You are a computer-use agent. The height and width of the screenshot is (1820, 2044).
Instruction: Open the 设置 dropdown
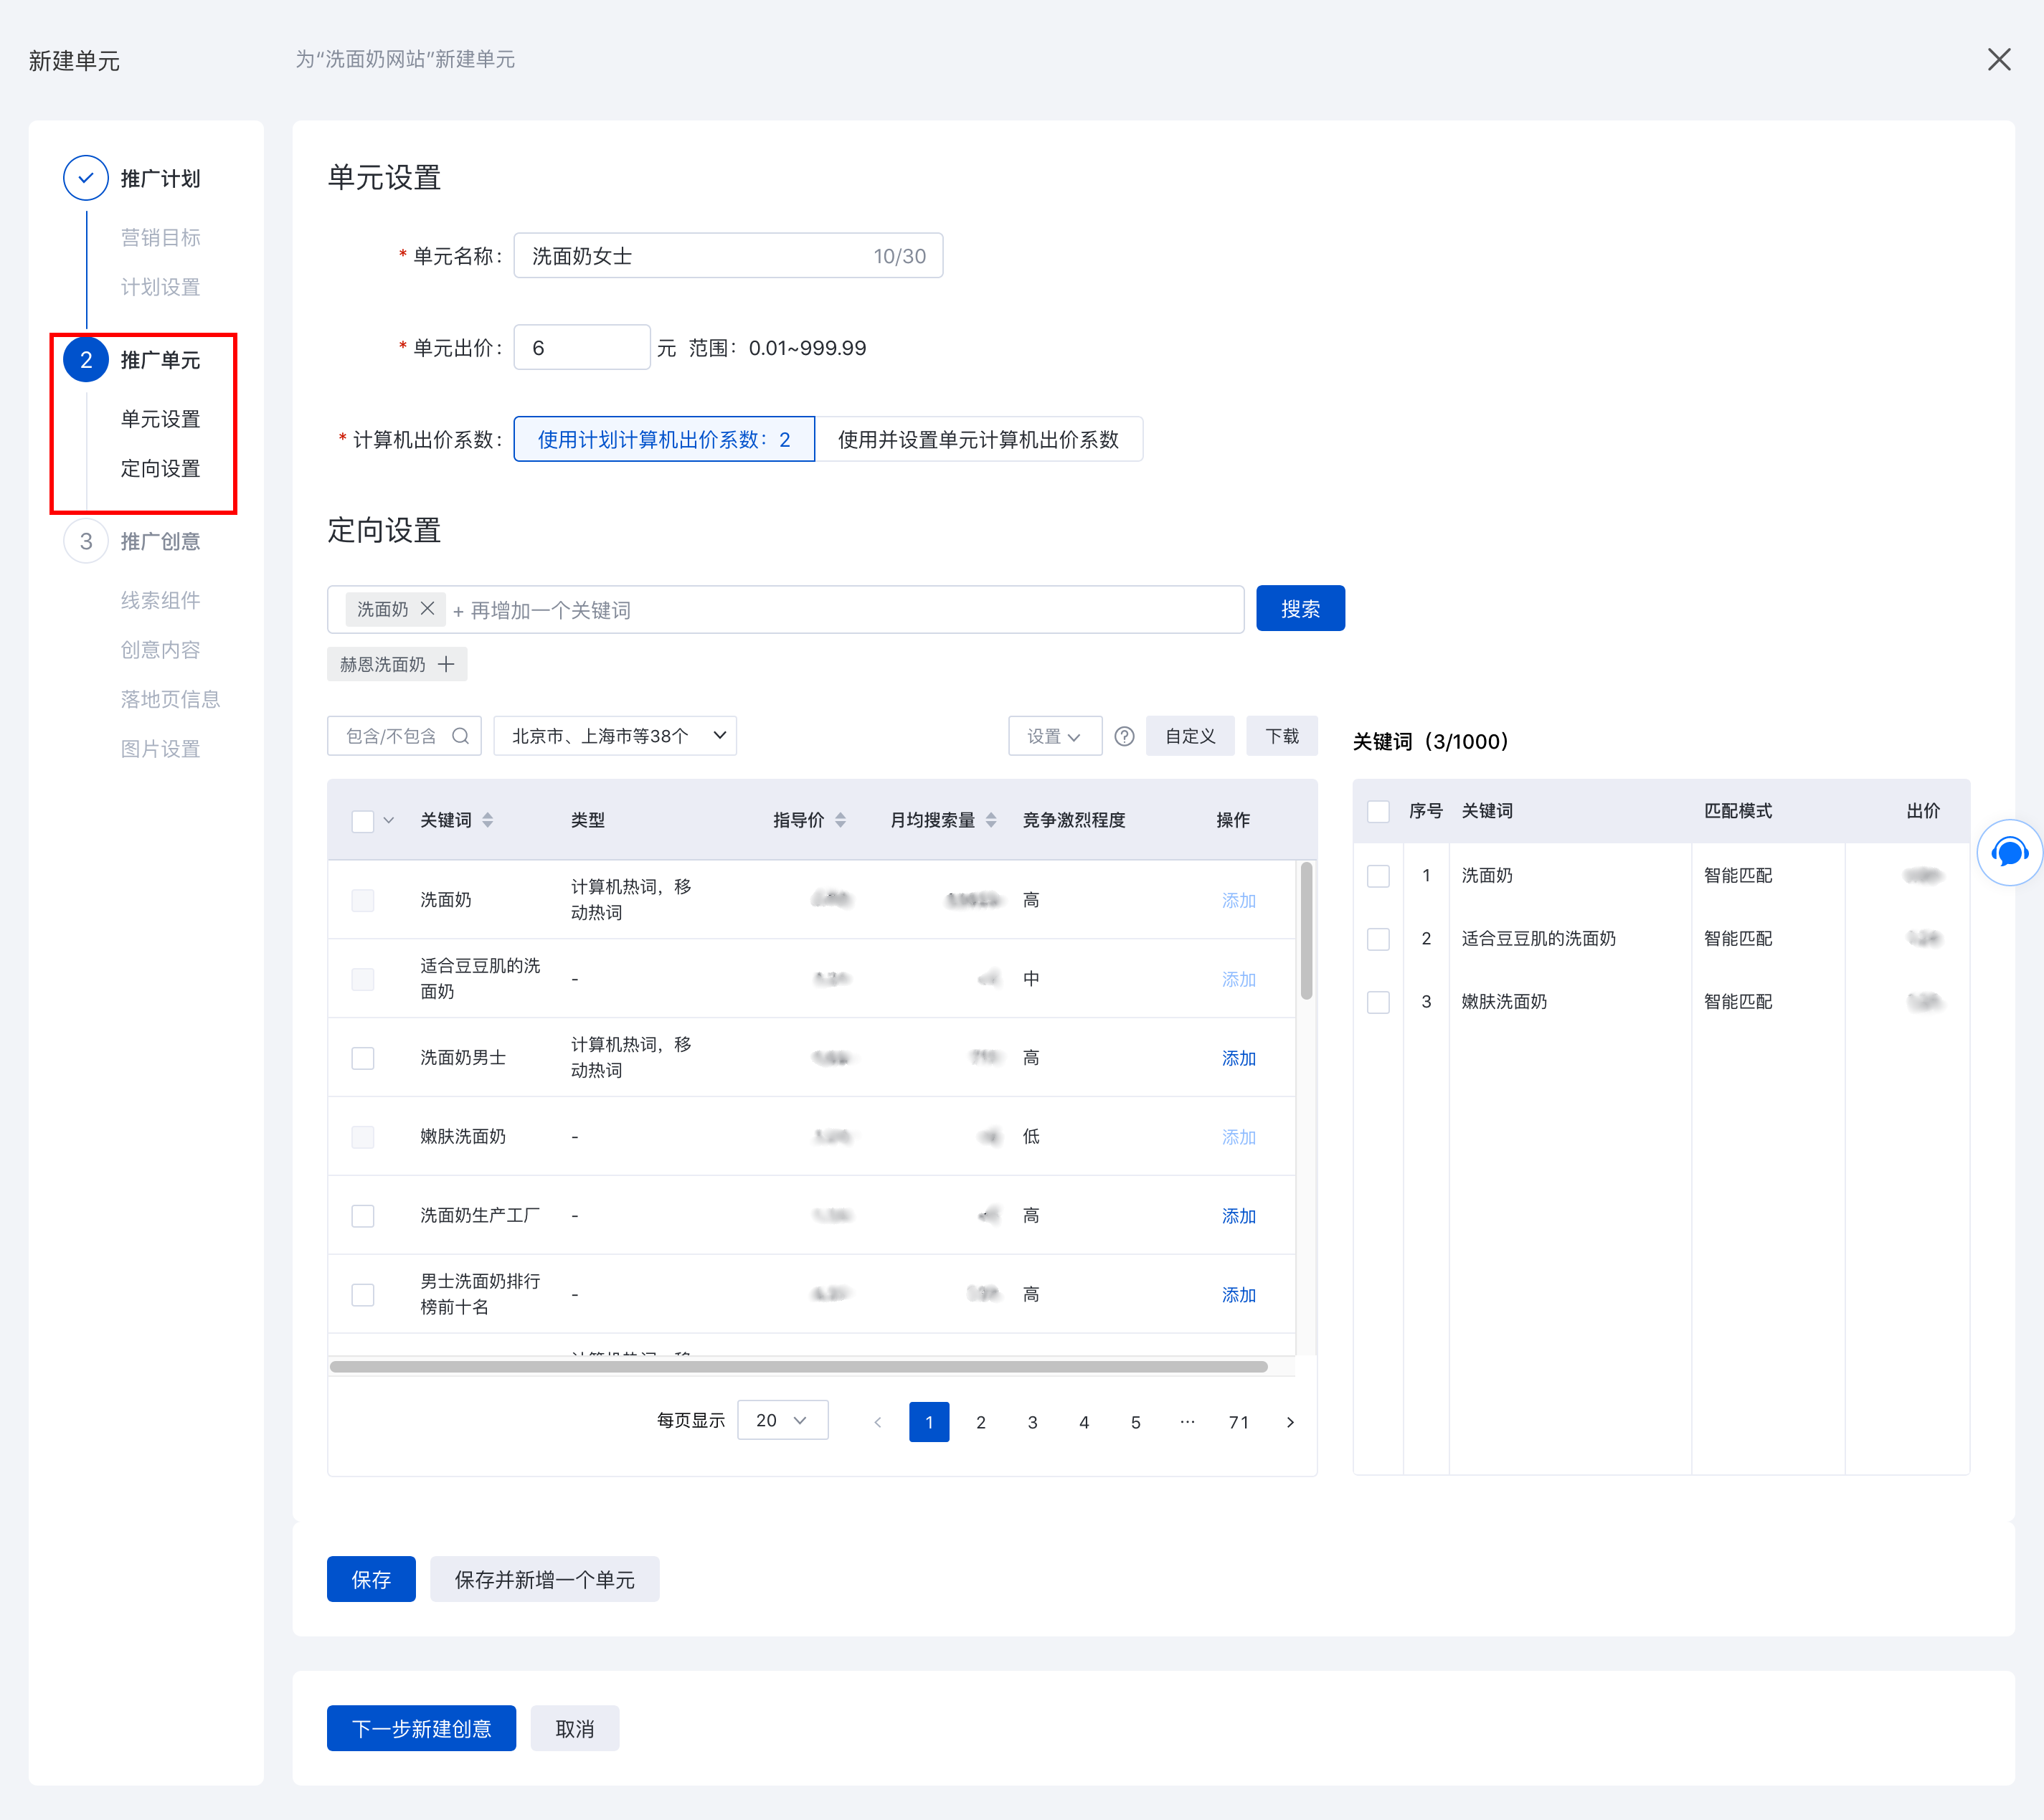(x=1054, y=736)
